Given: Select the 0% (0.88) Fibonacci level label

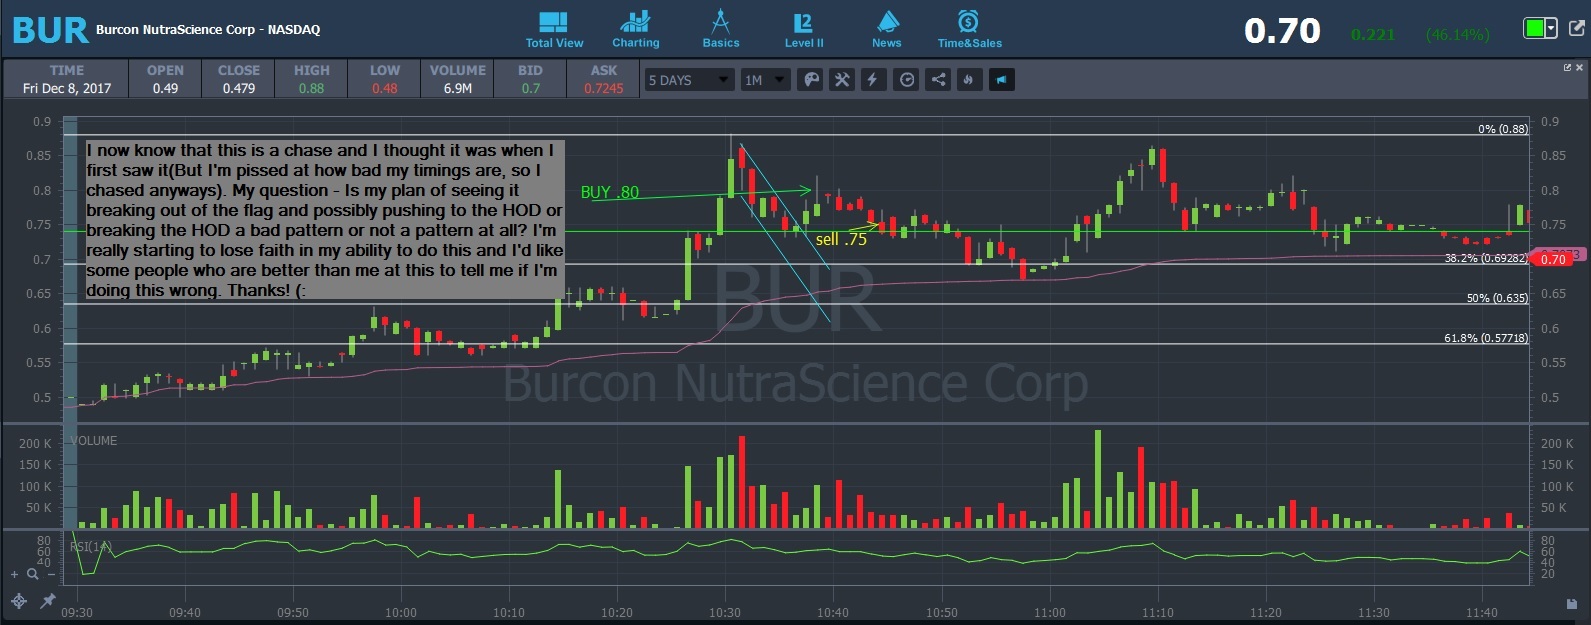Looking at the screenshot, I should pos(1503,129).
